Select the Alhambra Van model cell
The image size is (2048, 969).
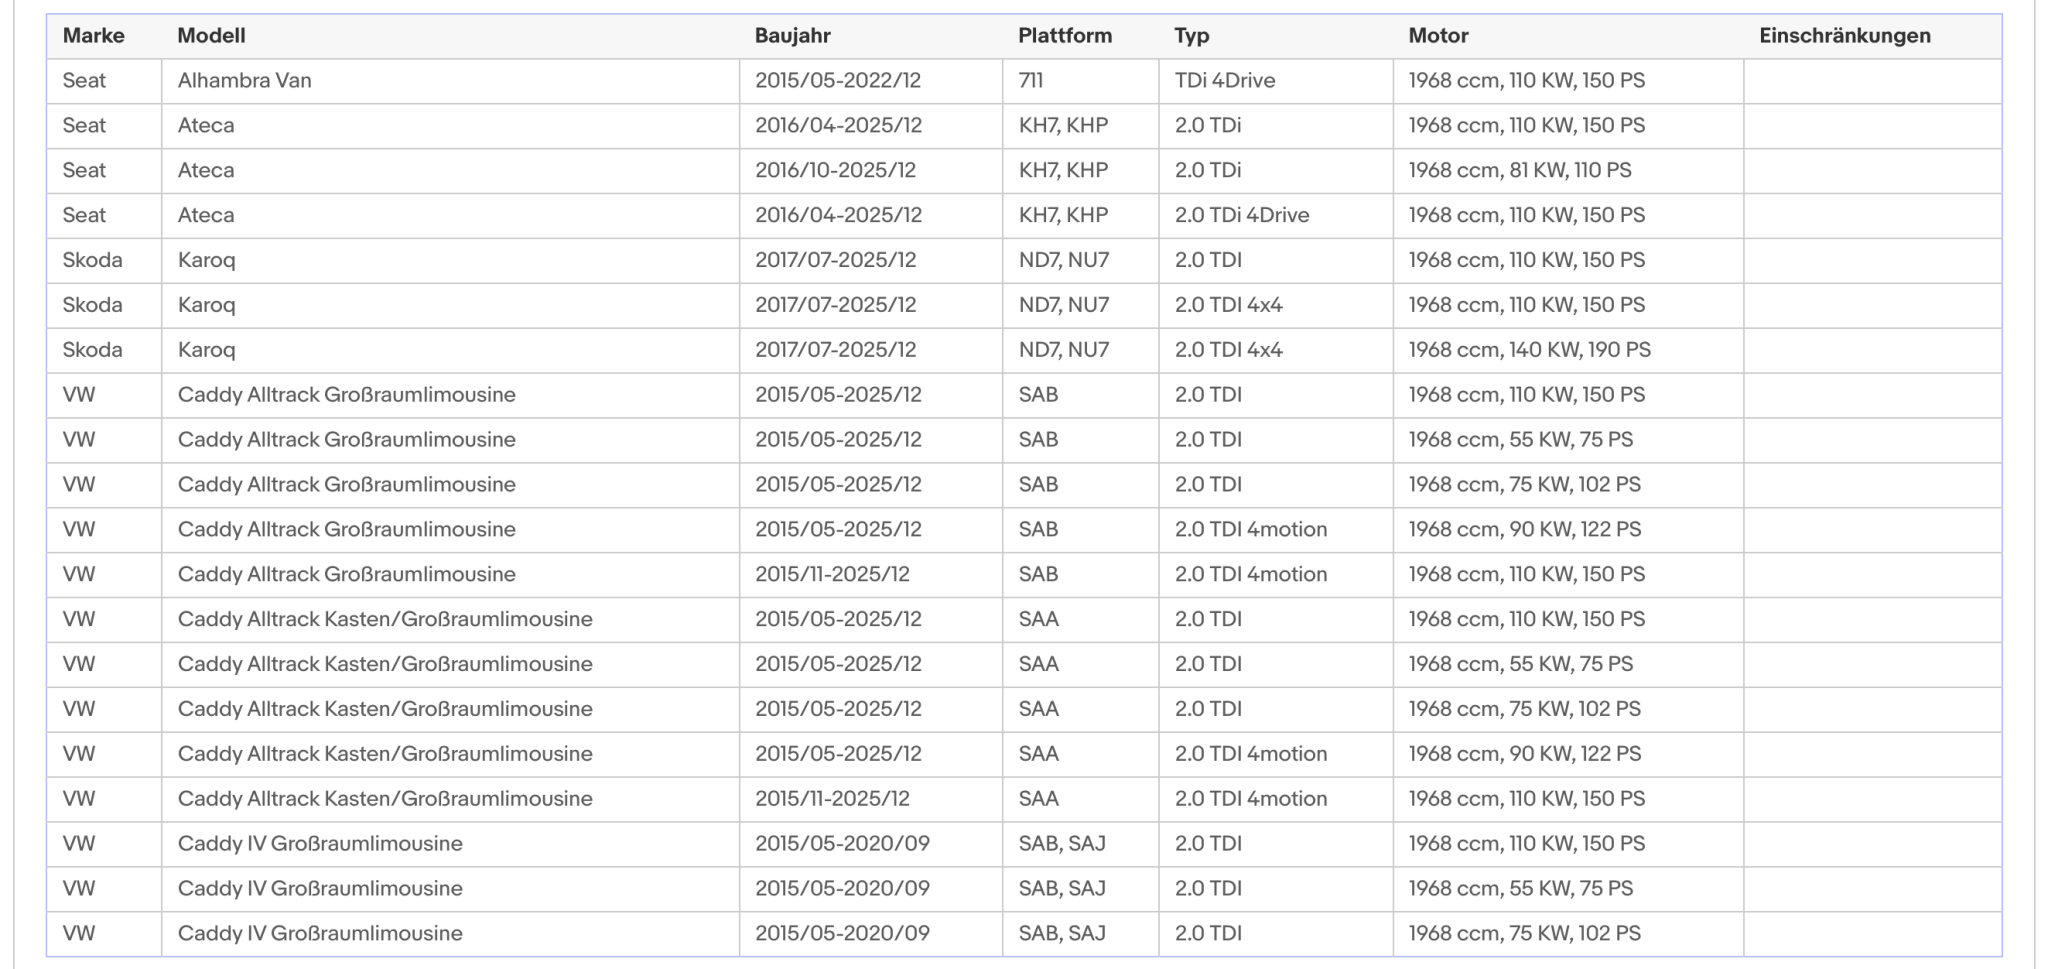click(450, 81)
